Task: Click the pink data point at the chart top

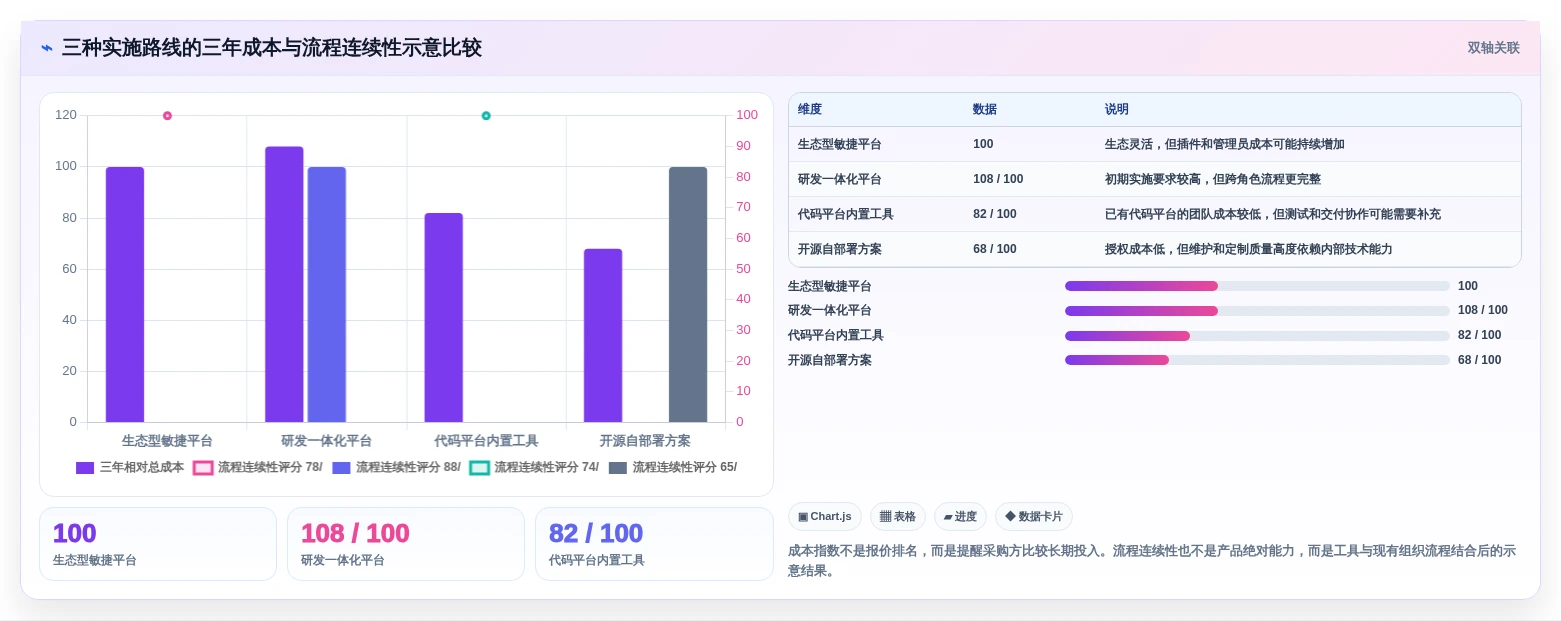Action: pyautogui.click(x=167, y=116)
